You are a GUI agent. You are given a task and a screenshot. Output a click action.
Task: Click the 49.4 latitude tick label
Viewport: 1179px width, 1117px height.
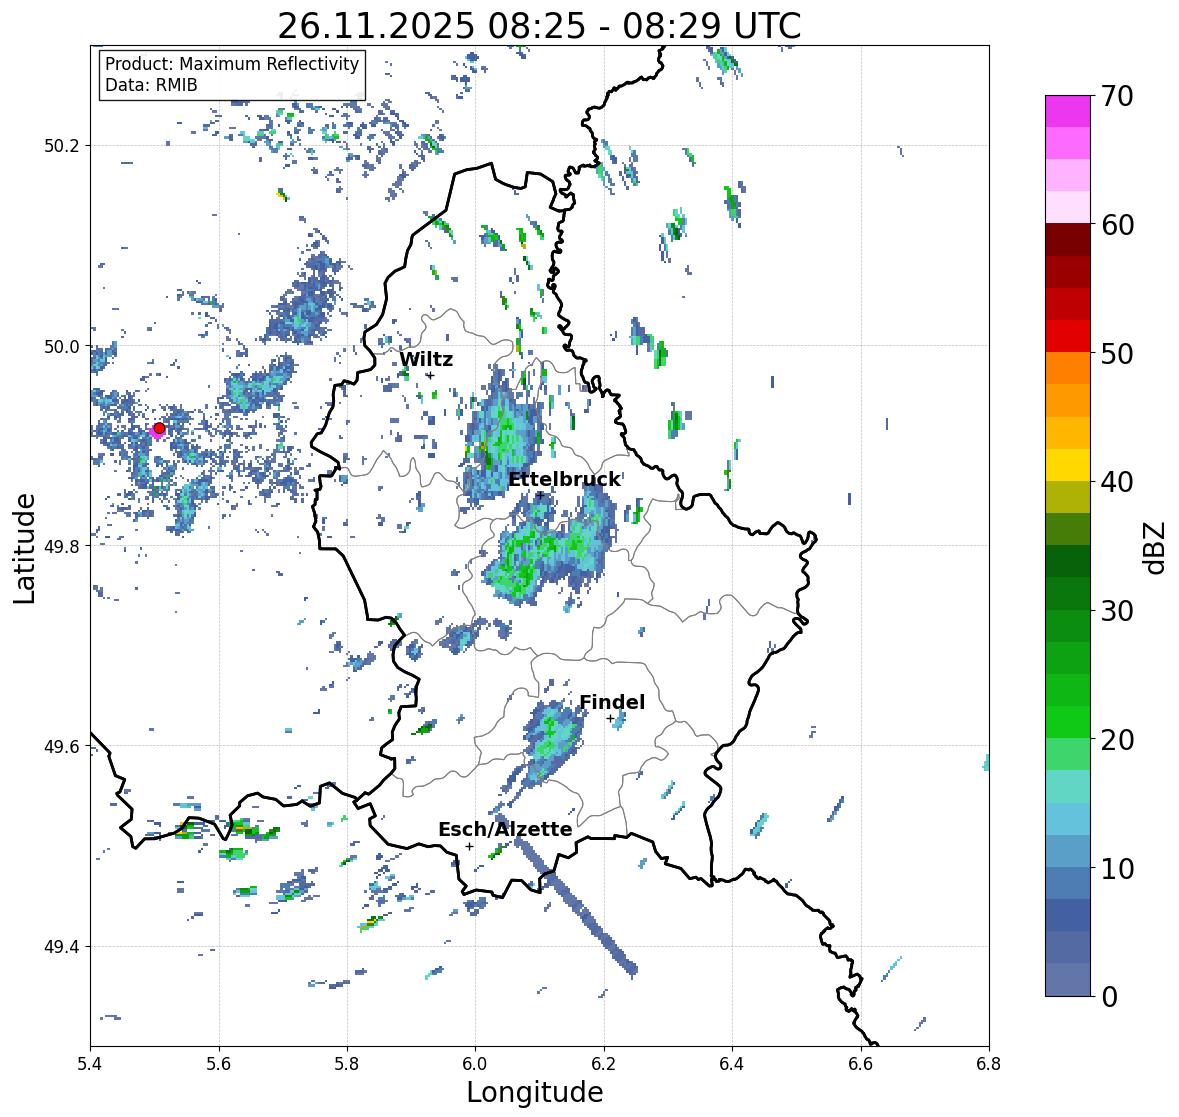62,947
